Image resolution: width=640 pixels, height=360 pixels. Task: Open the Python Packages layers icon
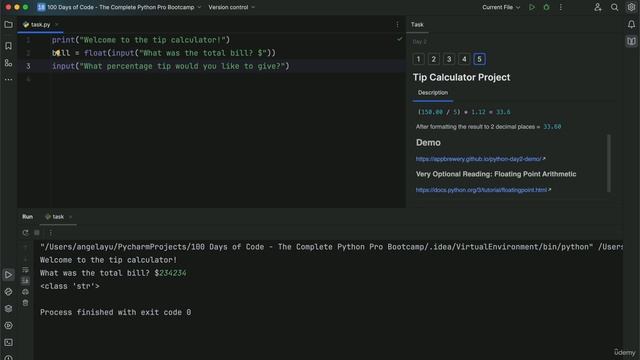tap(8, 309)
